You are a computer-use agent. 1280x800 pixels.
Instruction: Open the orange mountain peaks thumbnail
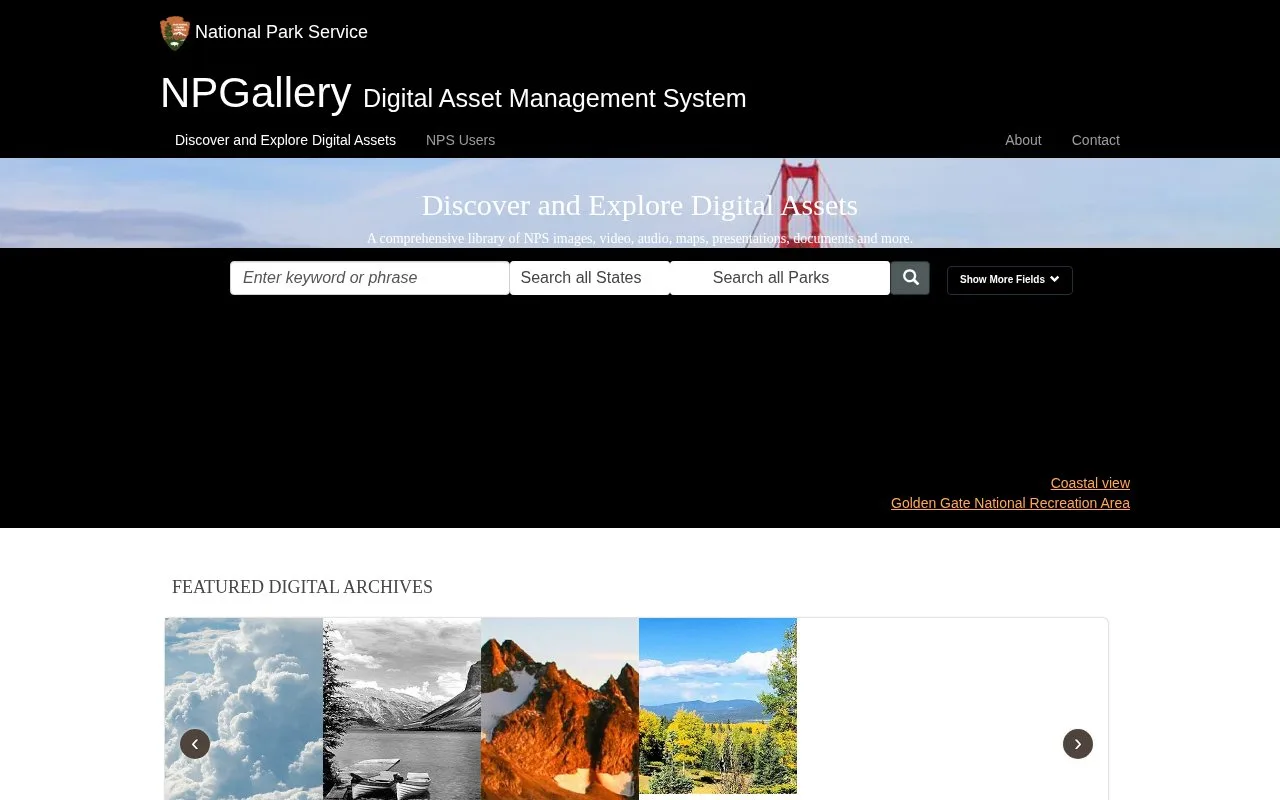point(560,709)
